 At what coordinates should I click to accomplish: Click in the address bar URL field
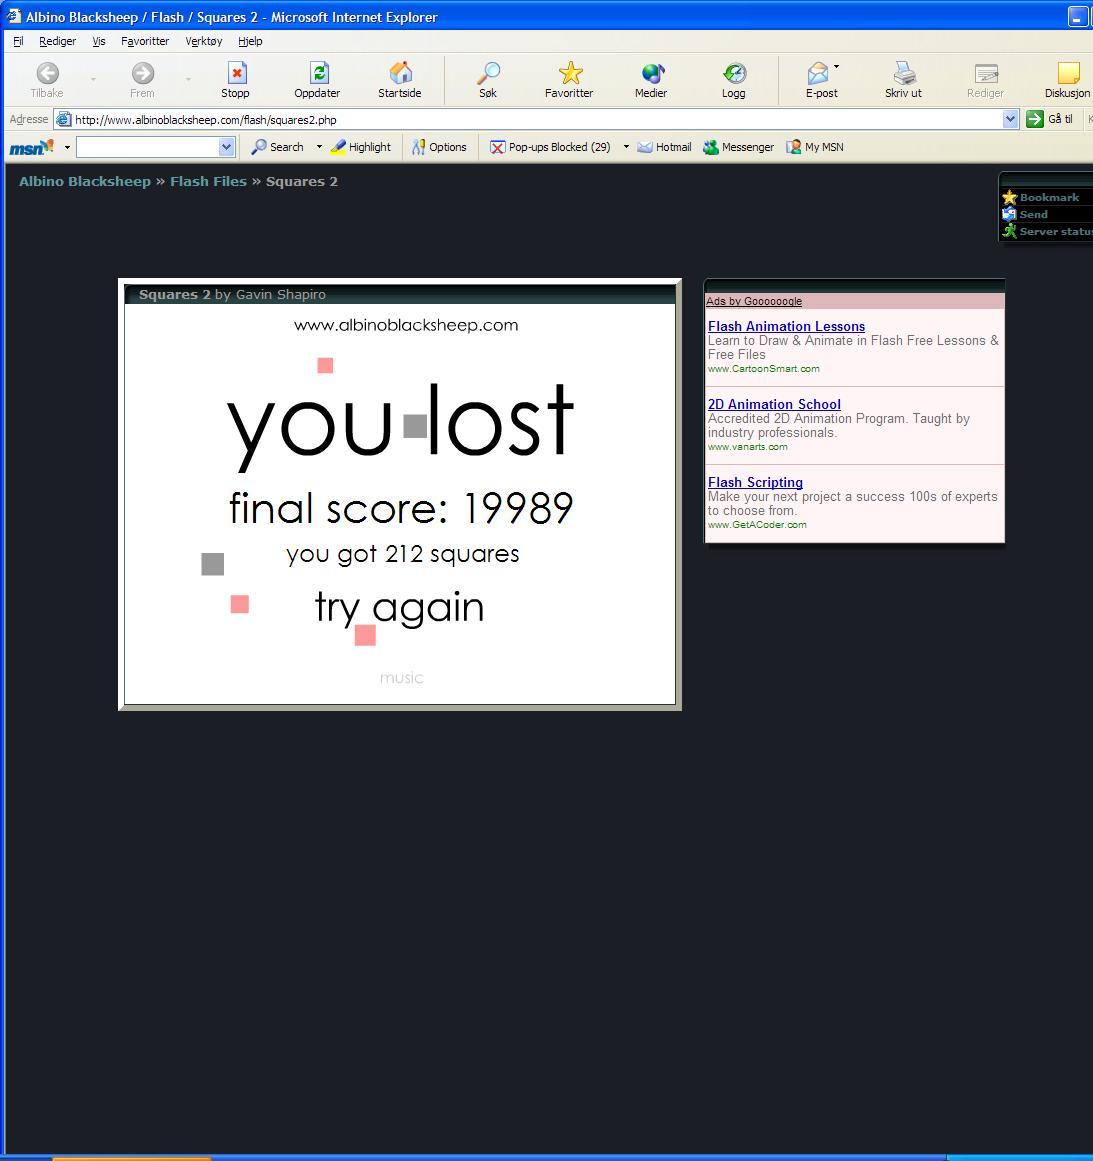[537, 119]
